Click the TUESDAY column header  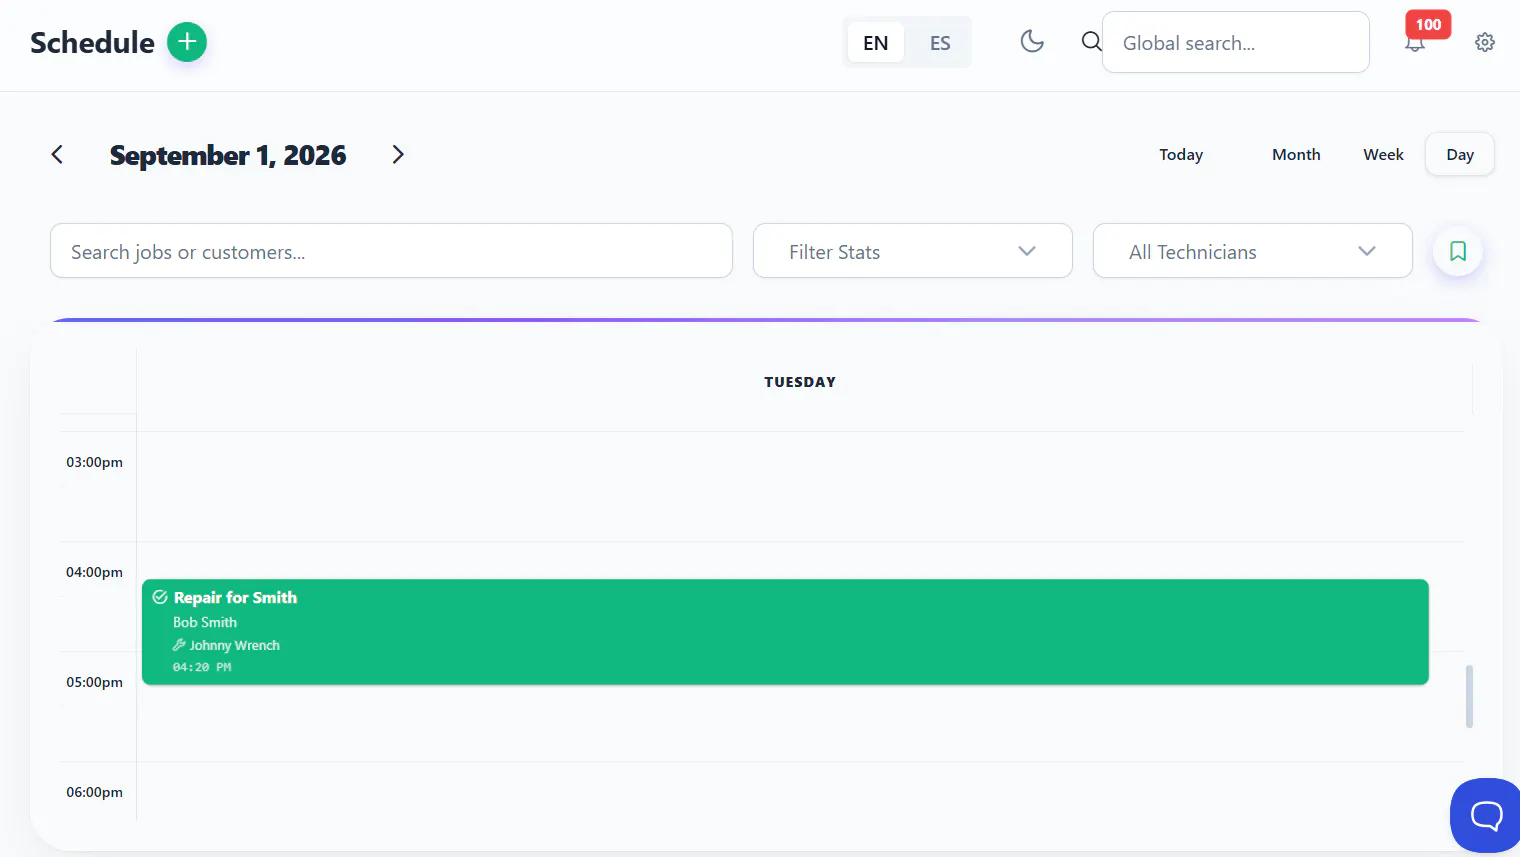tap(800, 382)
